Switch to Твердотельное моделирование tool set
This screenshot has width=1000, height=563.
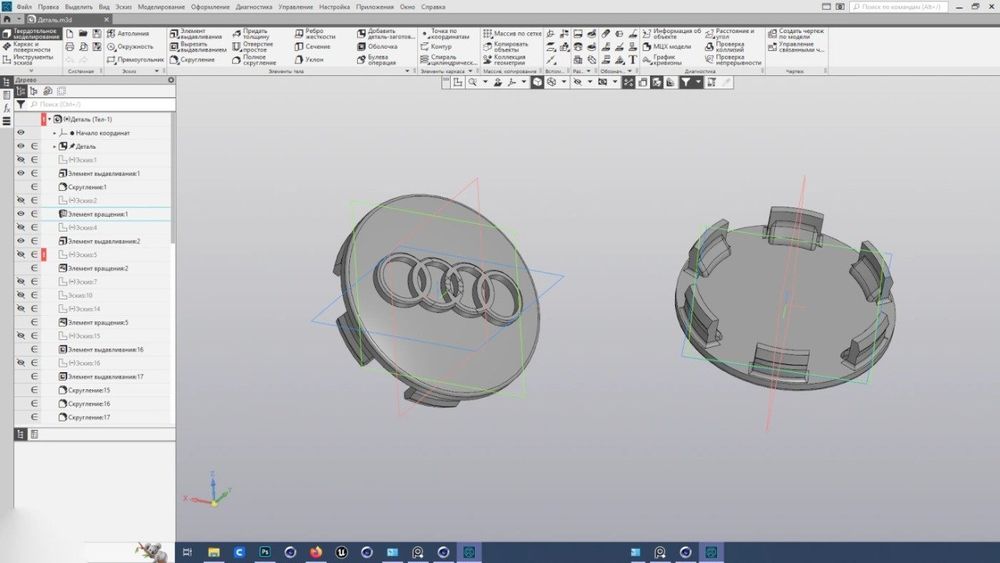(x=31, y=33)
